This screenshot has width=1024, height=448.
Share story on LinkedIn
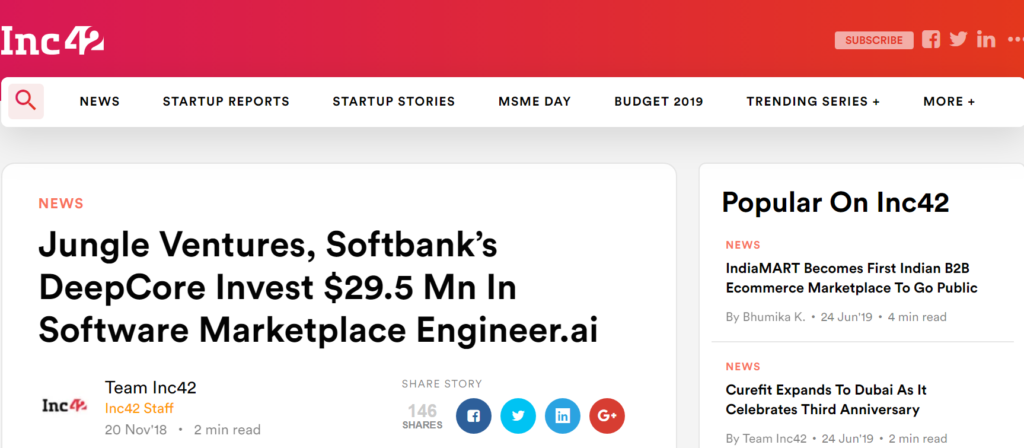pyautogui.click(x=563, y=415)
